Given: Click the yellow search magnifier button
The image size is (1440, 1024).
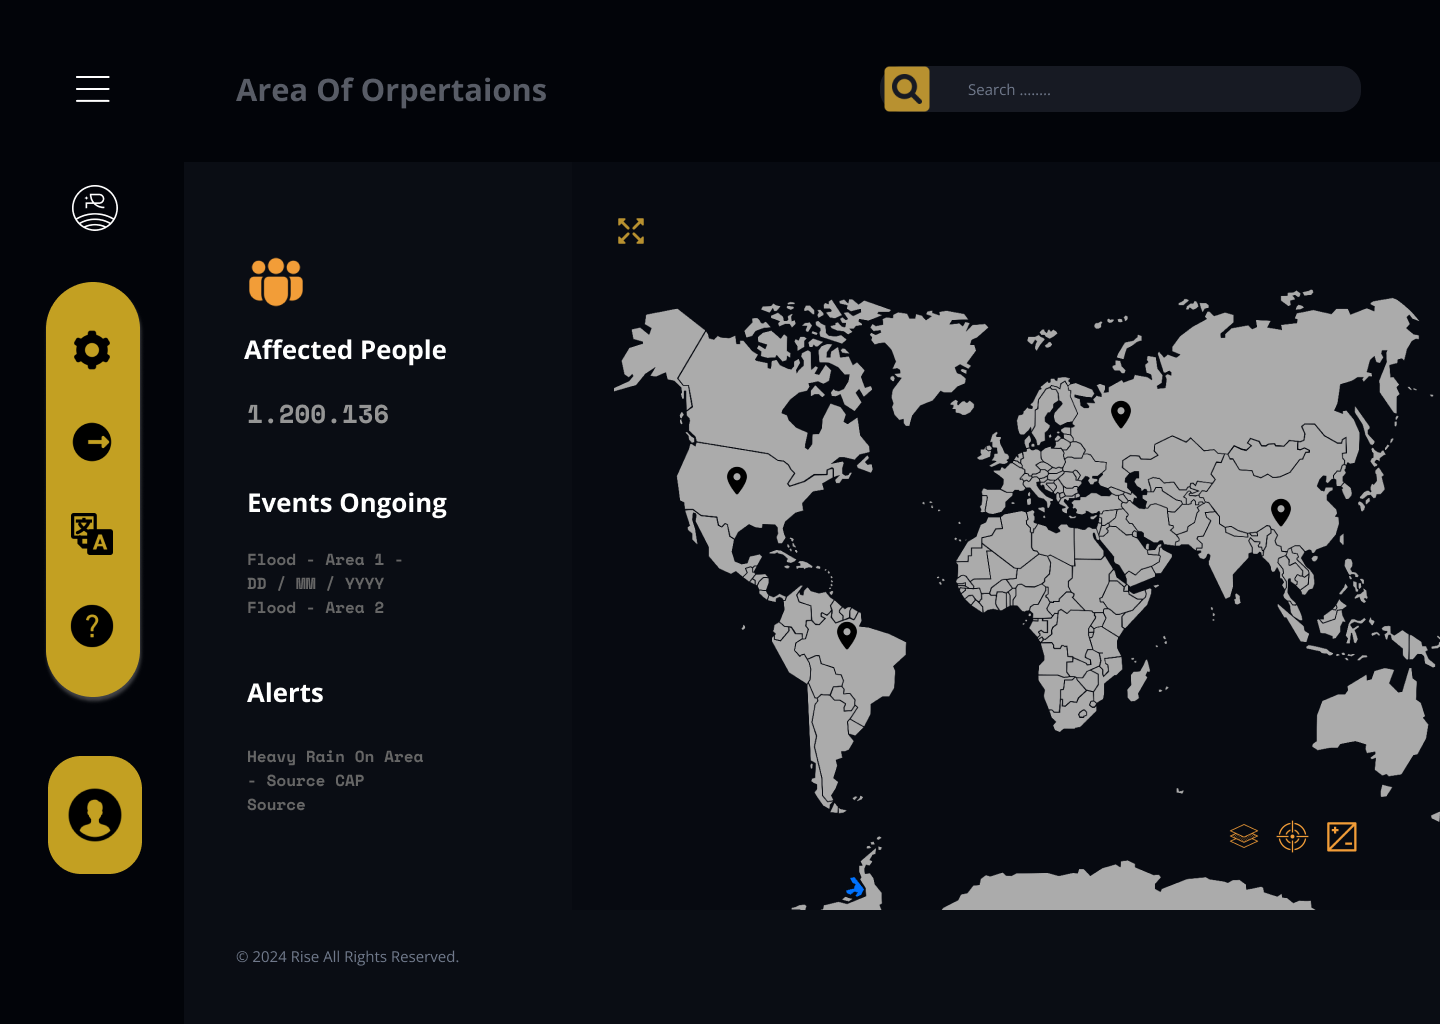Looking at the screenshot, I should (907, 89).
